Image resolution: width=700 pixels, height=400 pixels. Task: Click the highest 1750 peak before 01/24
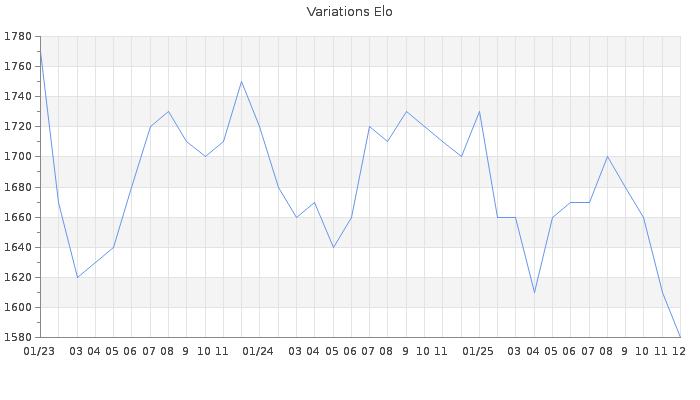[x=241, y=82]
